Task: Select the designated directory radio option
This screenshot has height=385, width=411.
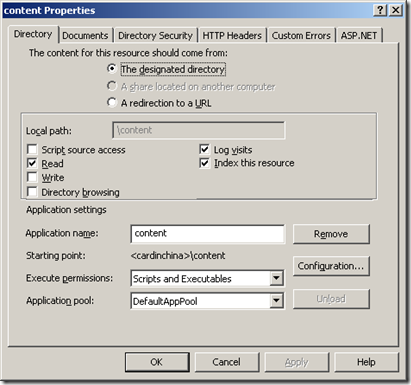Action: [x=112, y=69]
